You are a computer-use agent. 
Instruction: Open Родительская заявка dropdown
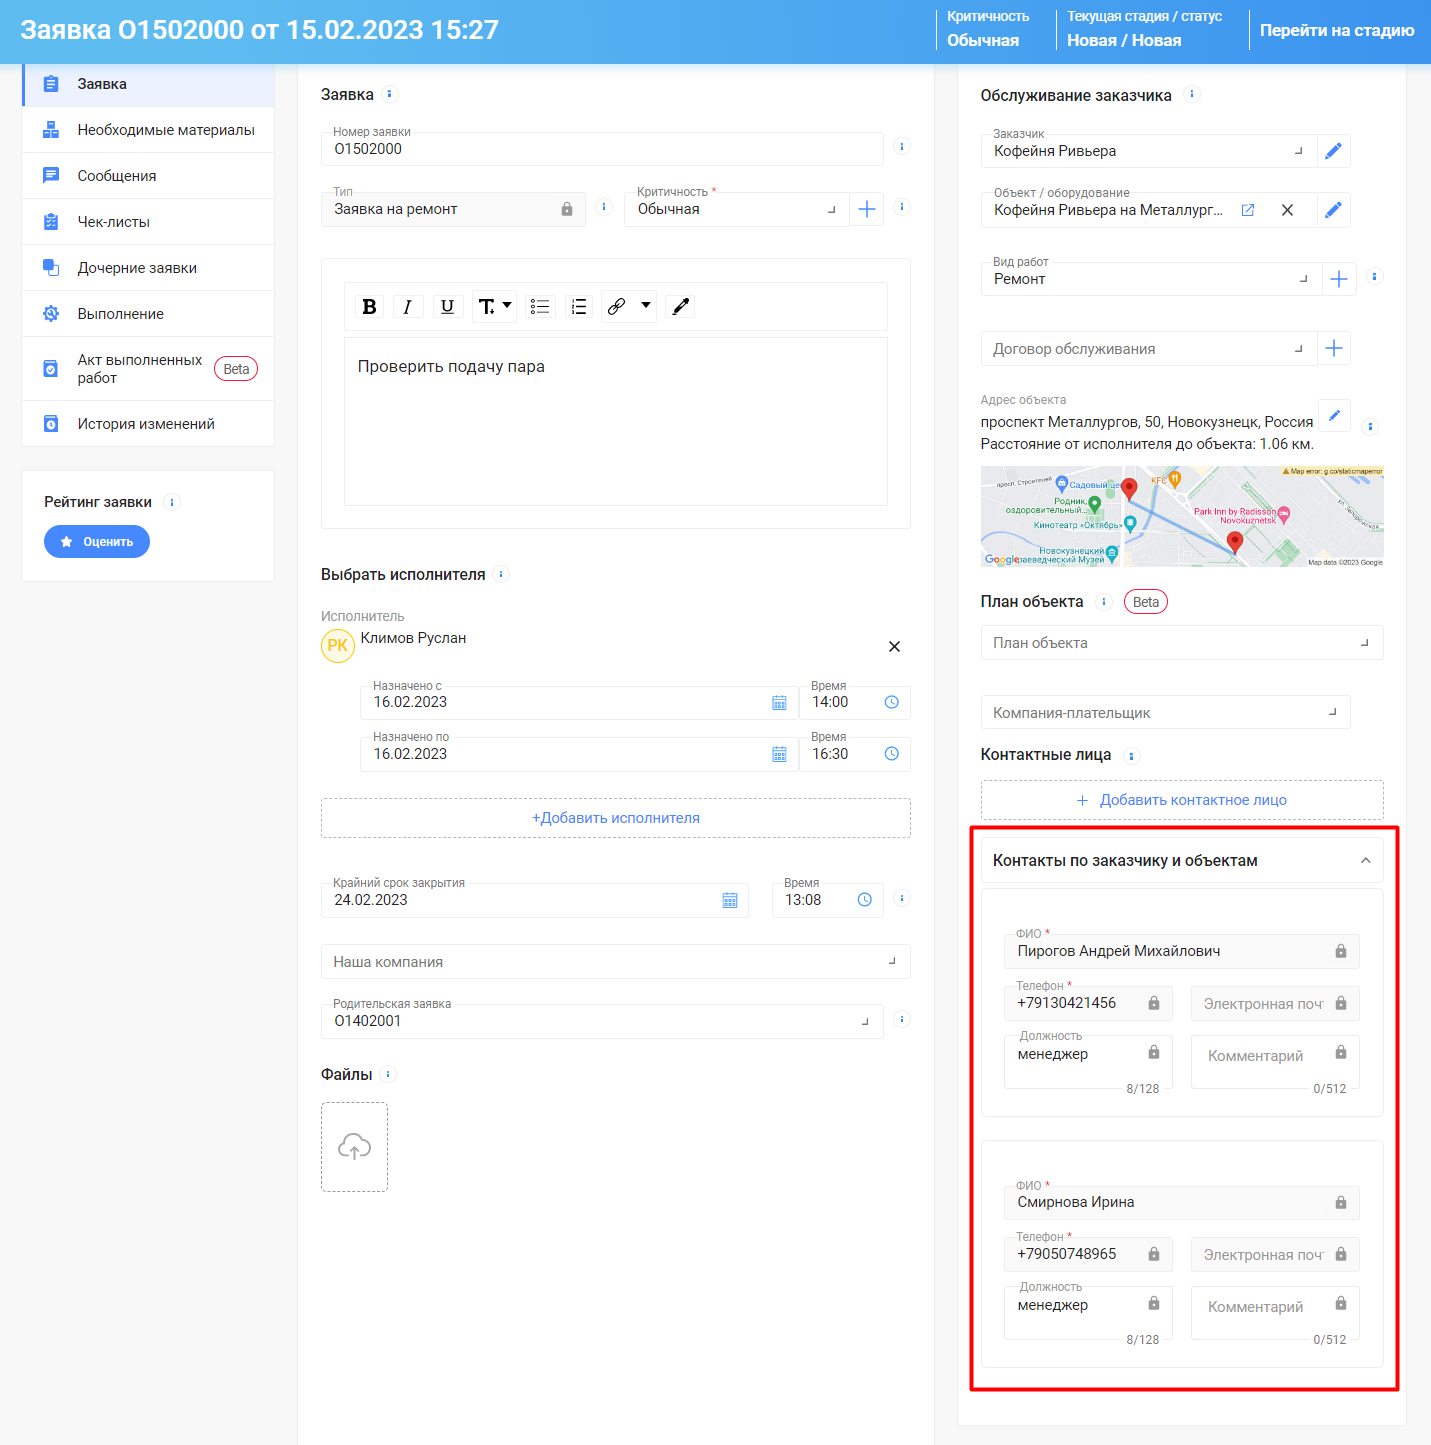(602, 1021)
